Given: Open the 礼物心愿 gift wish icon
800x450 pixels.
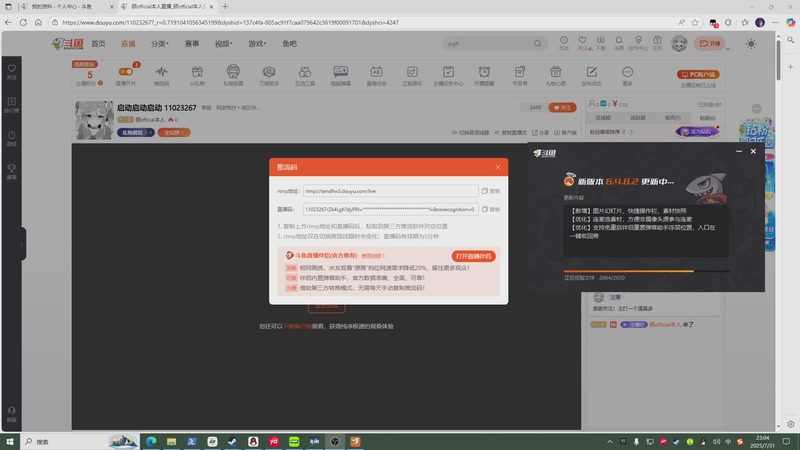Looking at the screenshot, I should (x=555, y=75).
